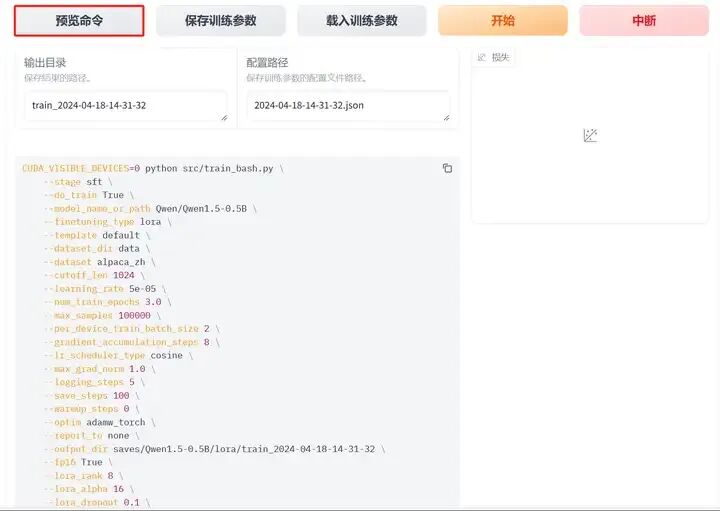Click the 损失 loss label icon
The width and height of the screenshot is (720, 511).
click(482, 57)
